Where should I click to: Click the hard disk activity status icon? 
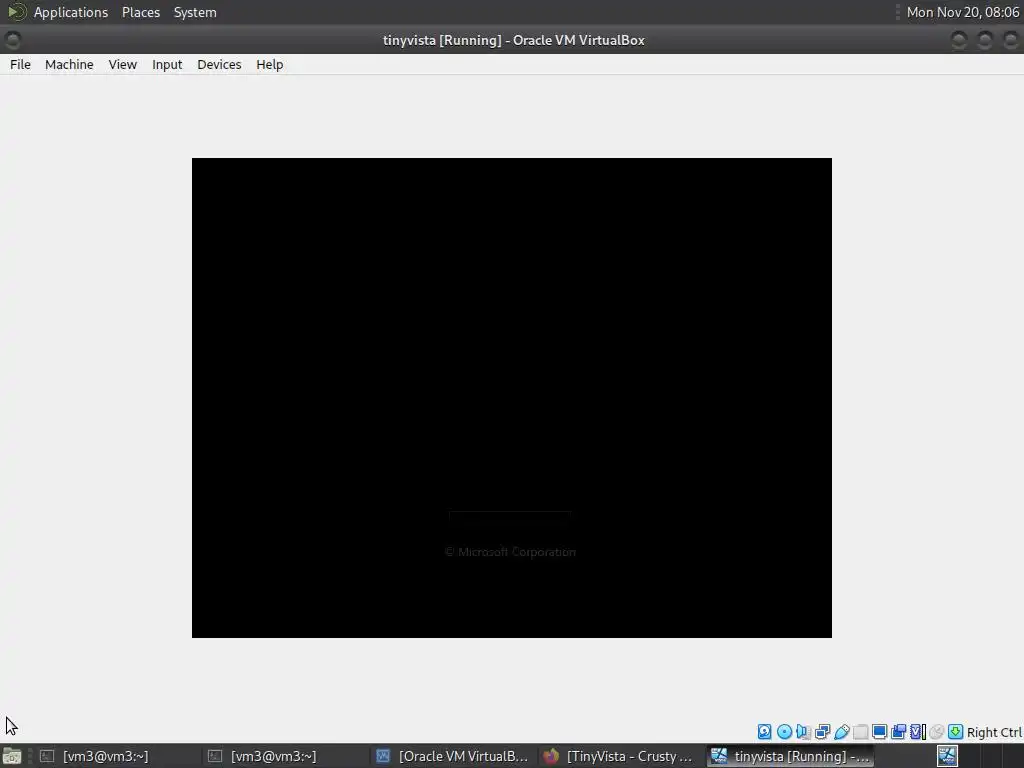[765, 732]
